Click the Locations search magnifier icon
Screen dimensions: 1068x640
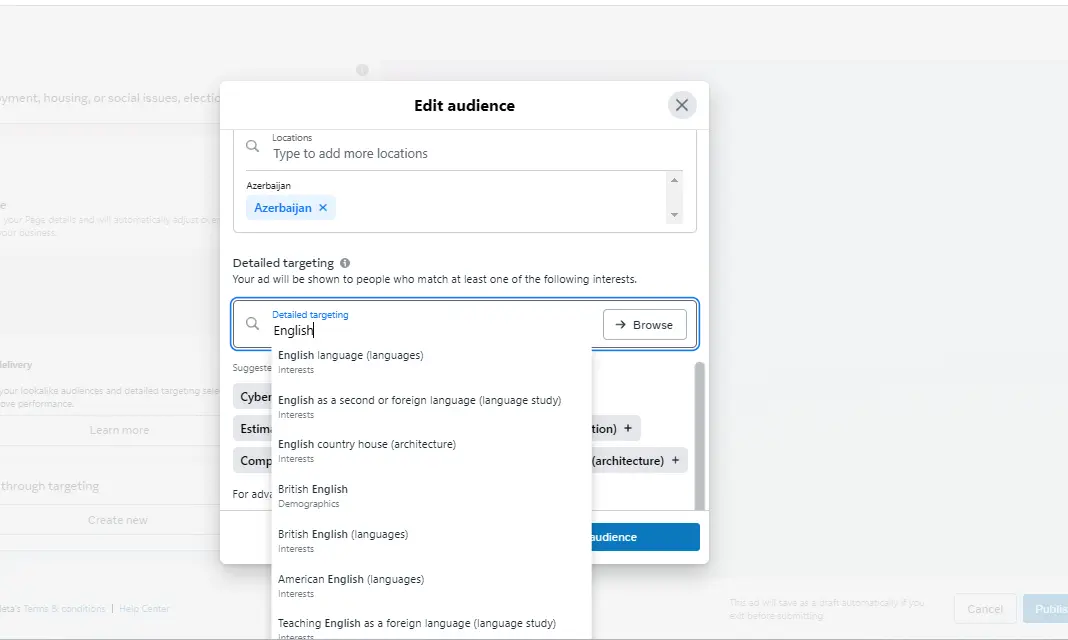[x=253, y=146]
